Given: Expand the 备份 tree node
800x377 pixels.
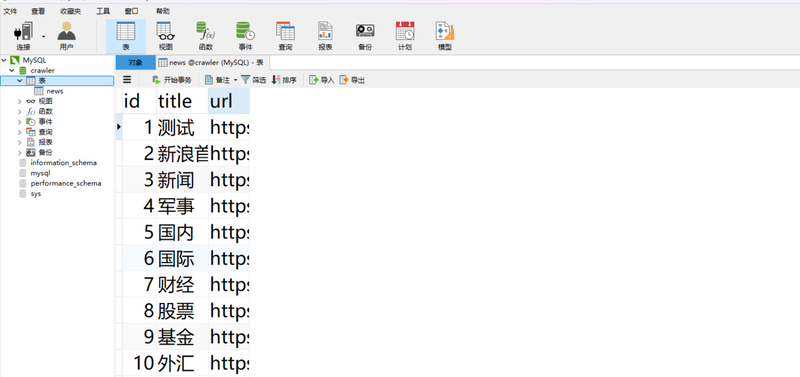Looking at the screenshot, I should click(20, 152).
